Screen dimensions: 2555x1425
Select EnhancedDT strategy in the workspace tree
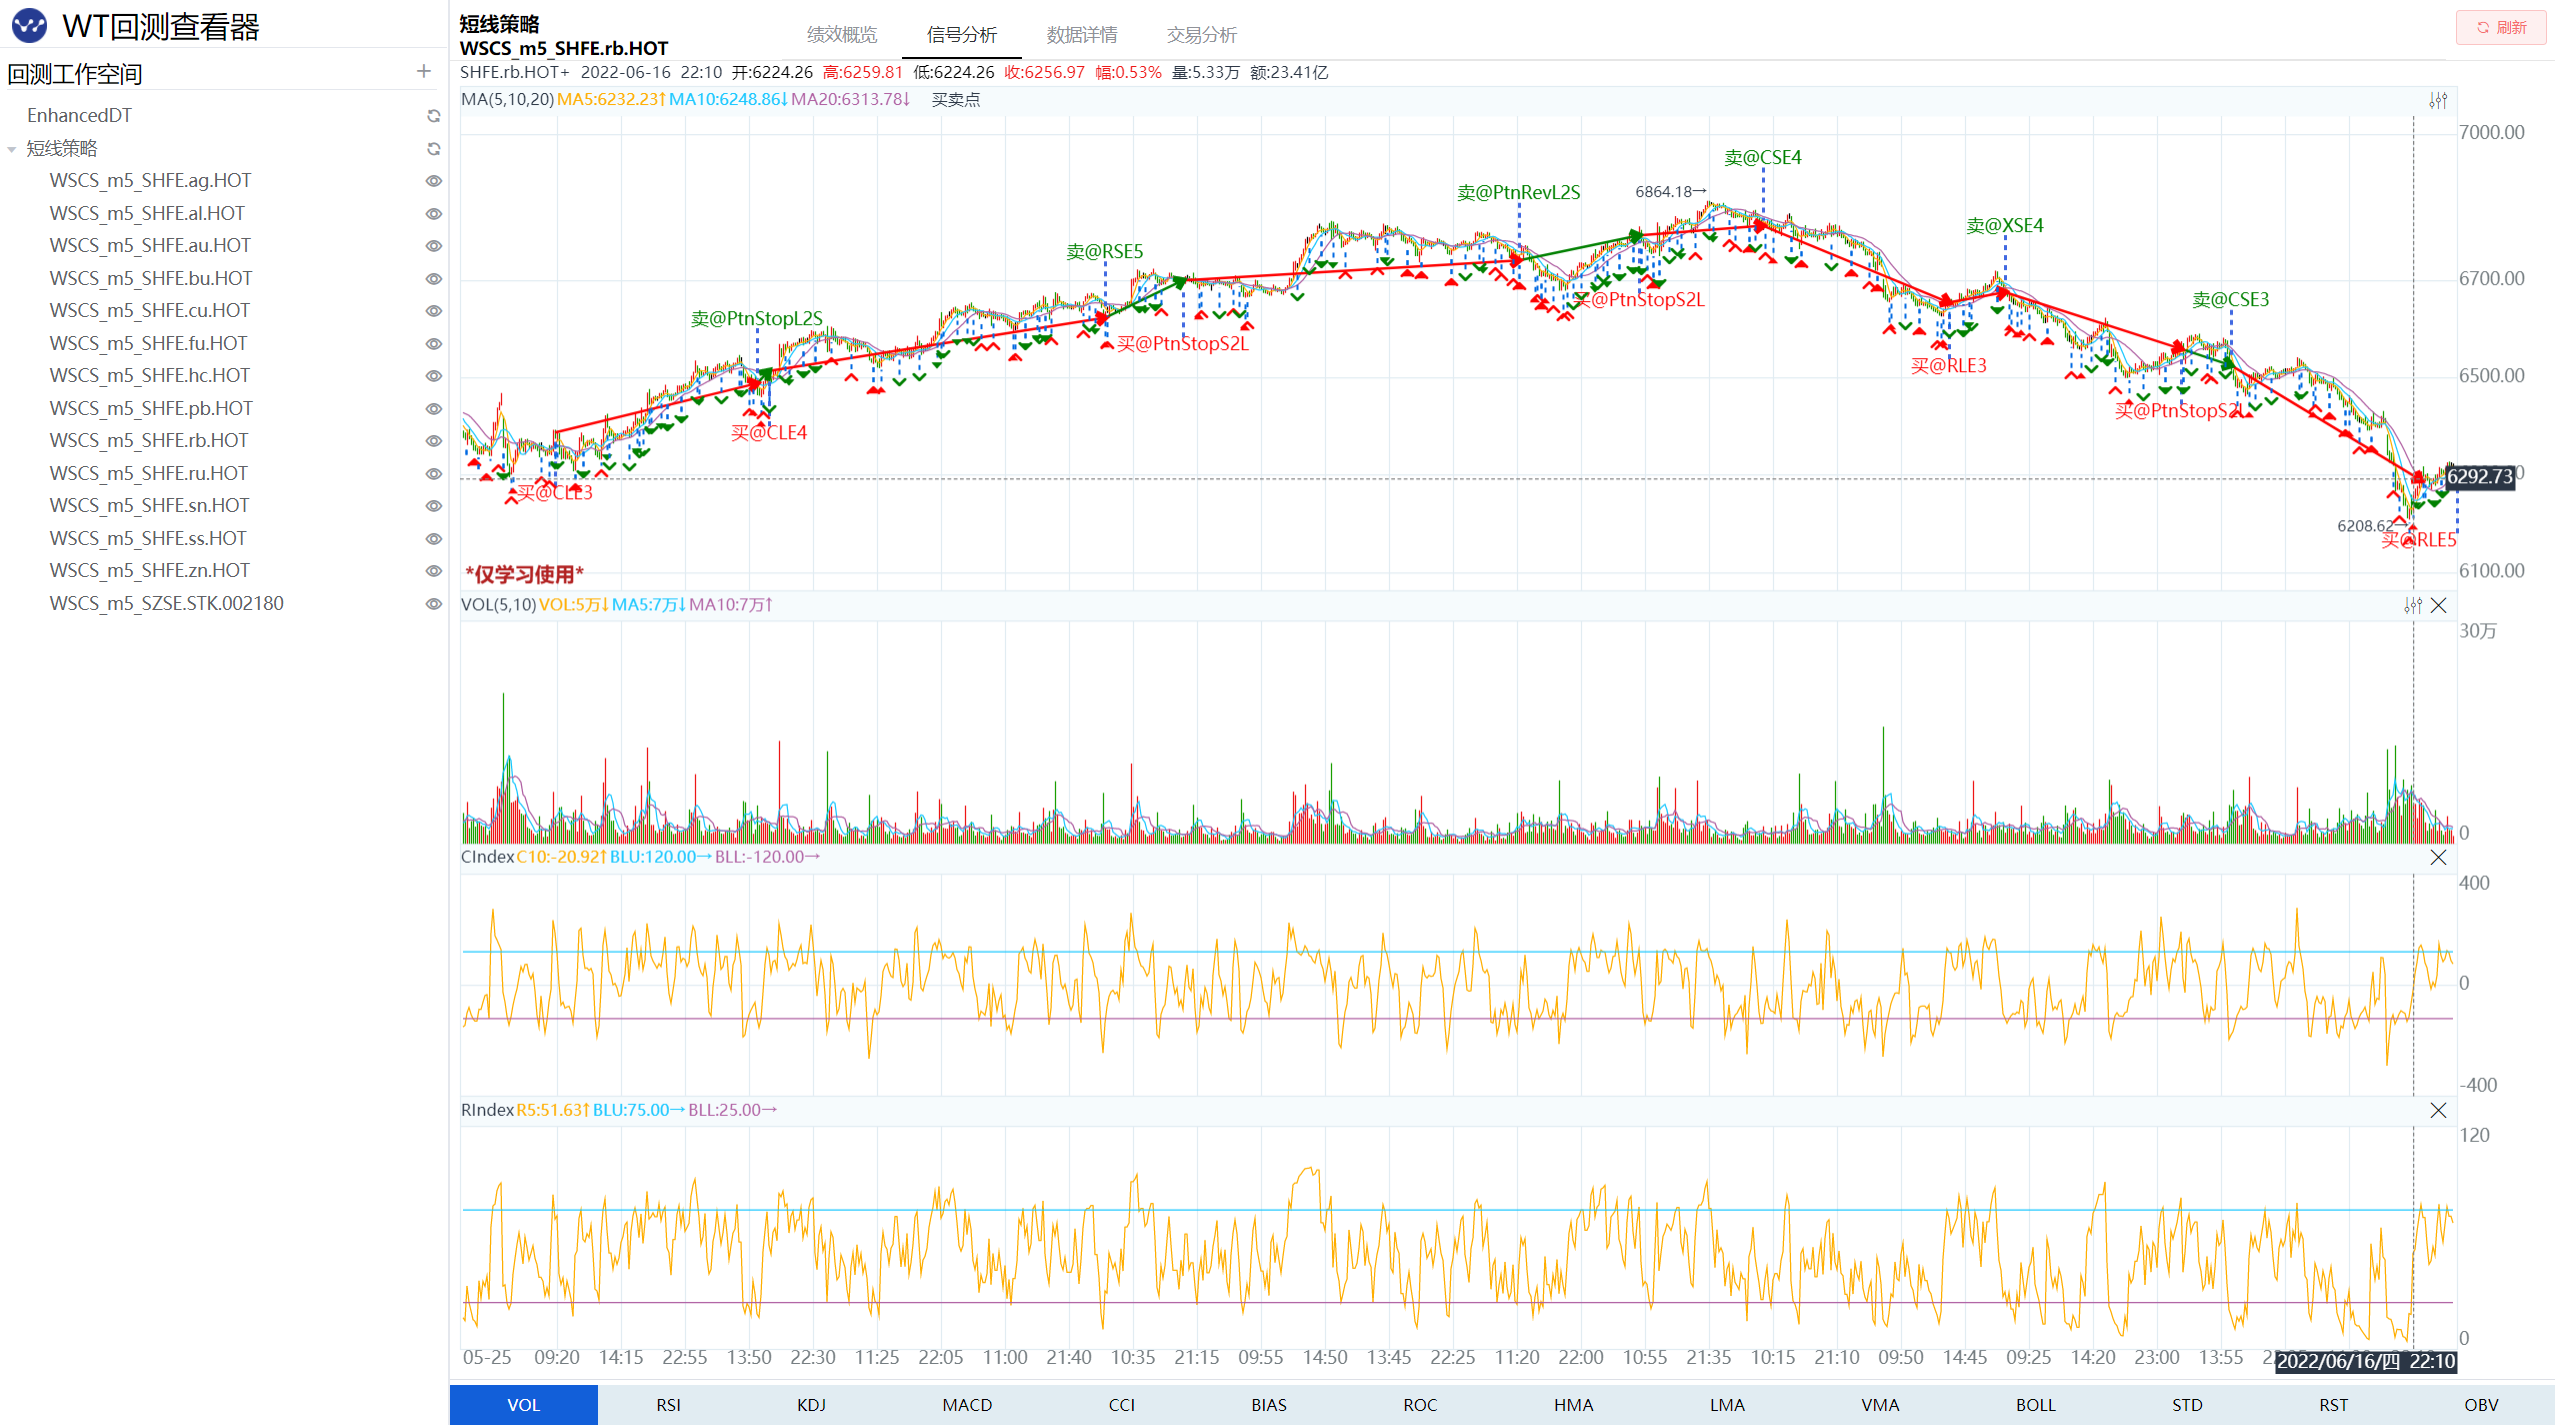pos(79,115)
